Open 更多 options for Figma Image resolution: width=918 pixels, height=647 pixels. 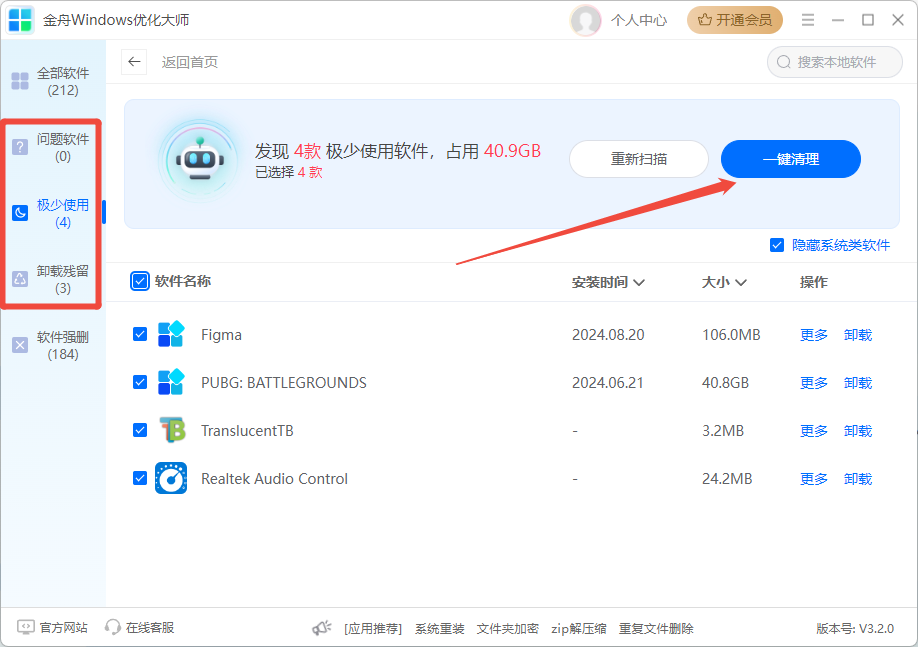[814, 335]
